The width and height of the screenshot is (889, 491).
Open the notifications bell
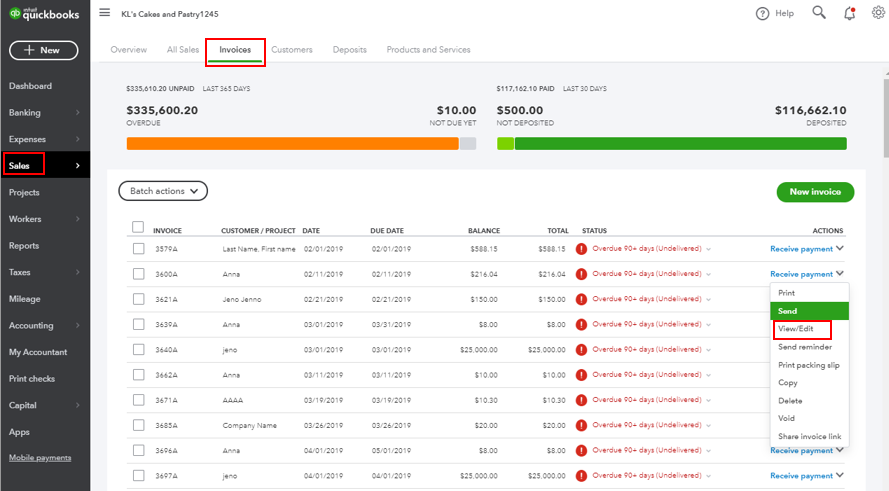[x=849, y=14]
